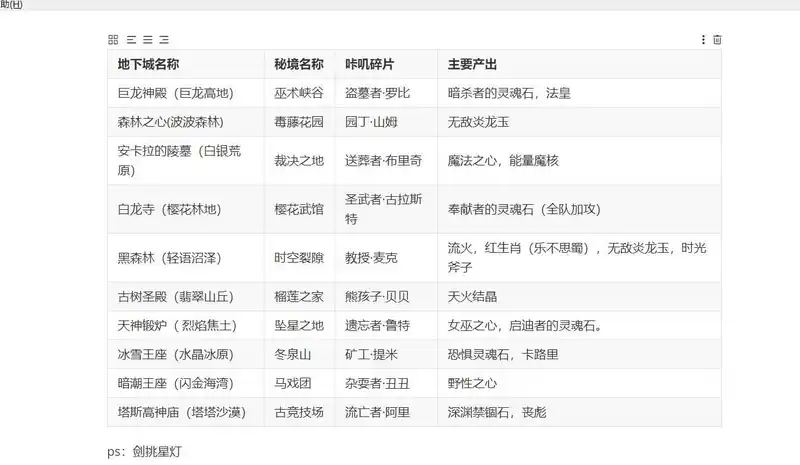
Task: Click the 裁决之地 cell
Action: [x=299, y=160]
